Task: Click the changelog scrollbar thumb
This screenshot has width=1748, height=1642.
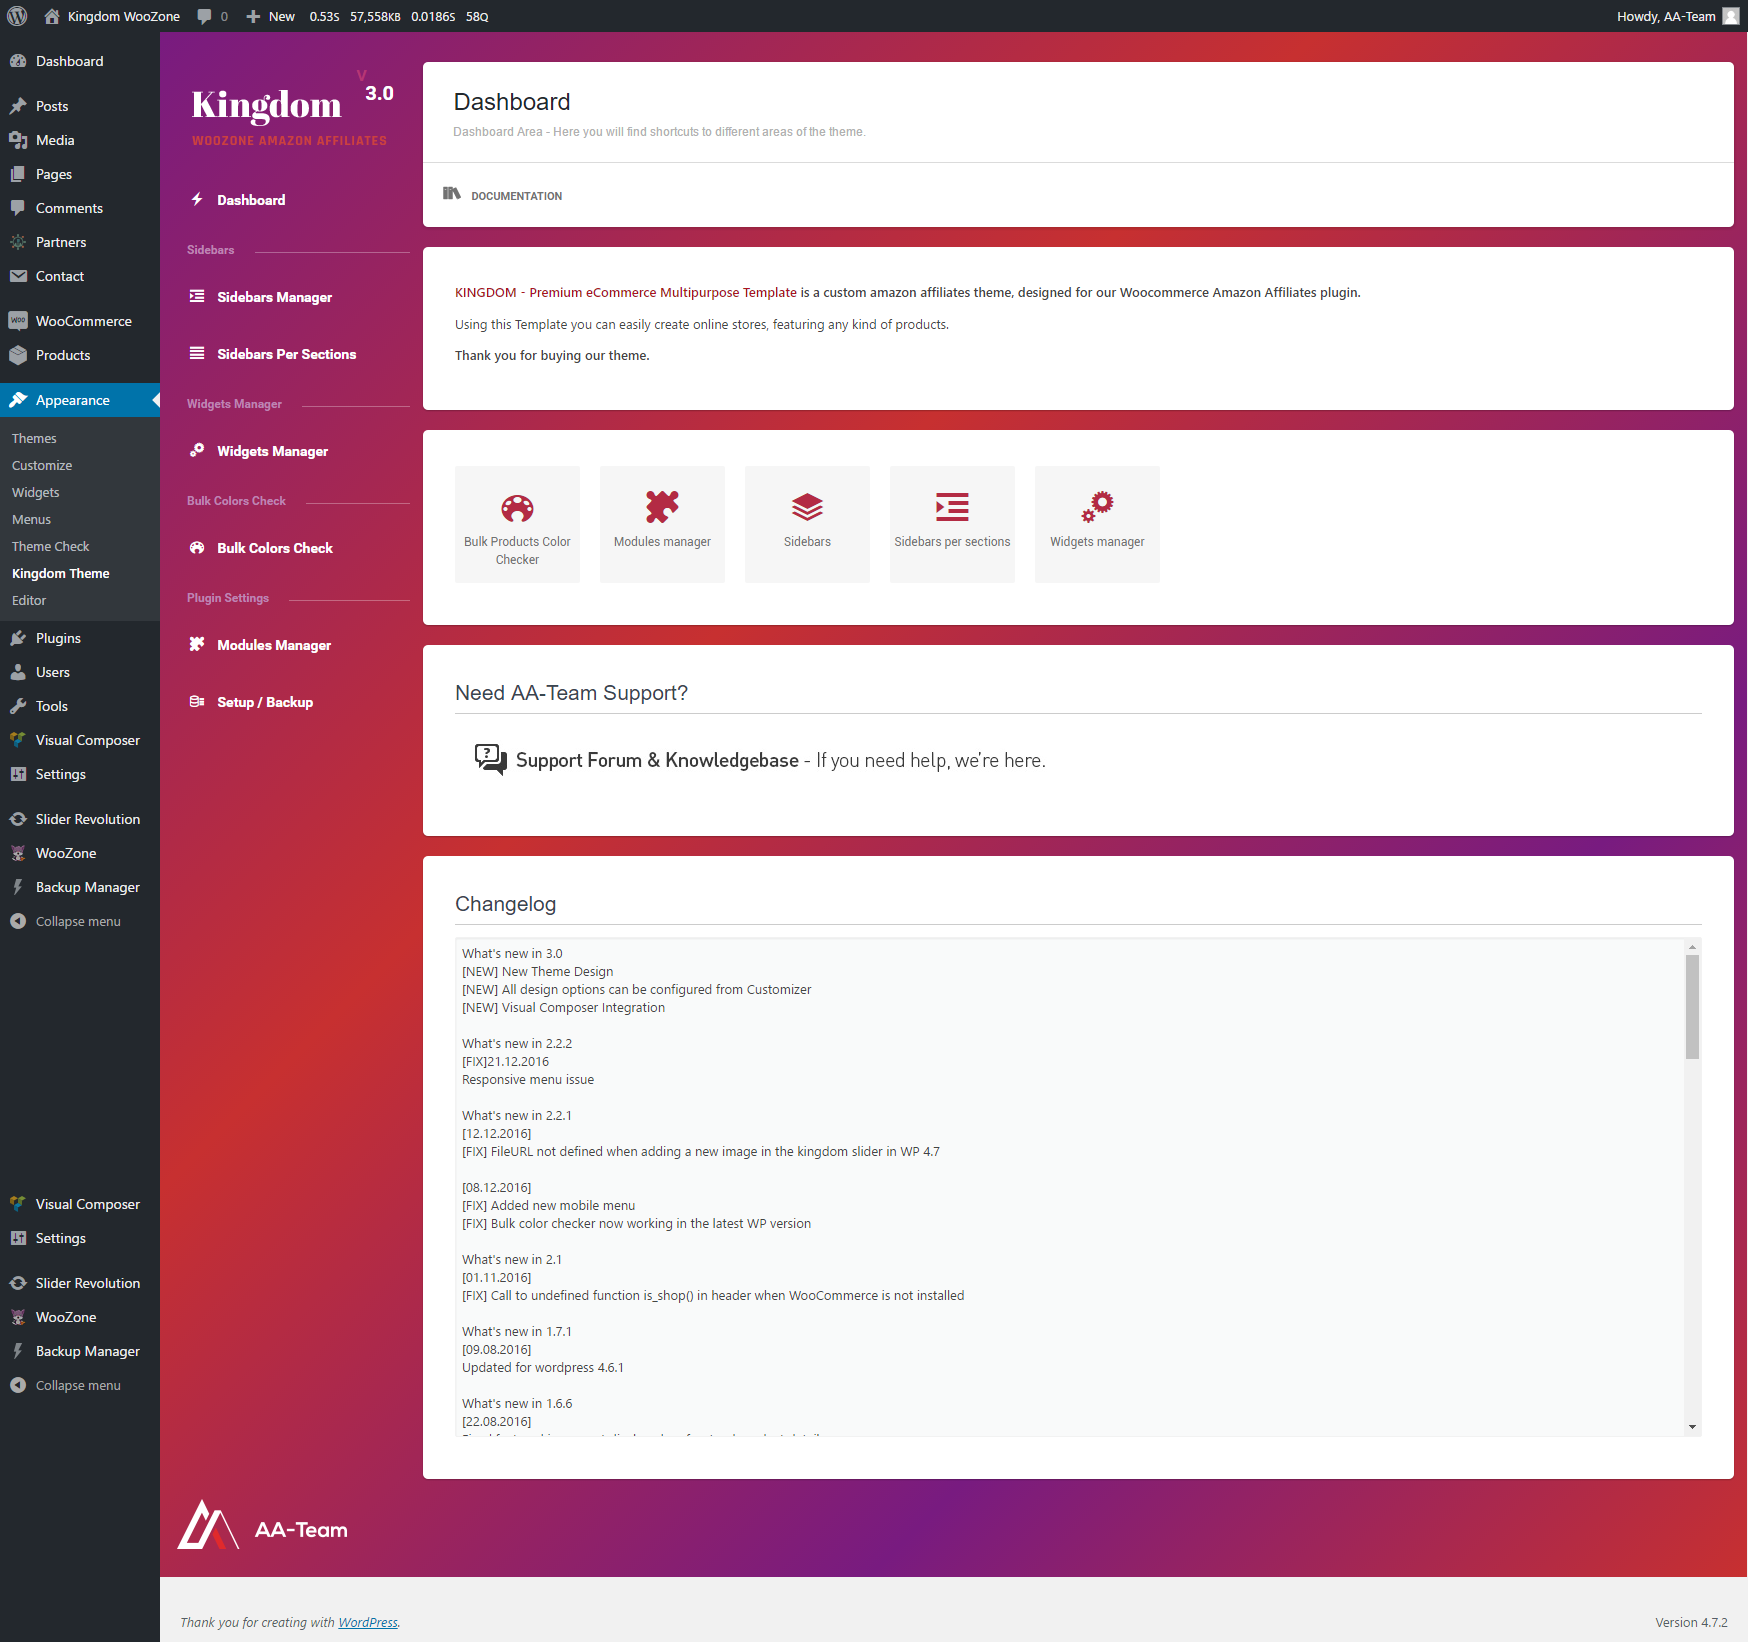Action: click(1692, 1006)
